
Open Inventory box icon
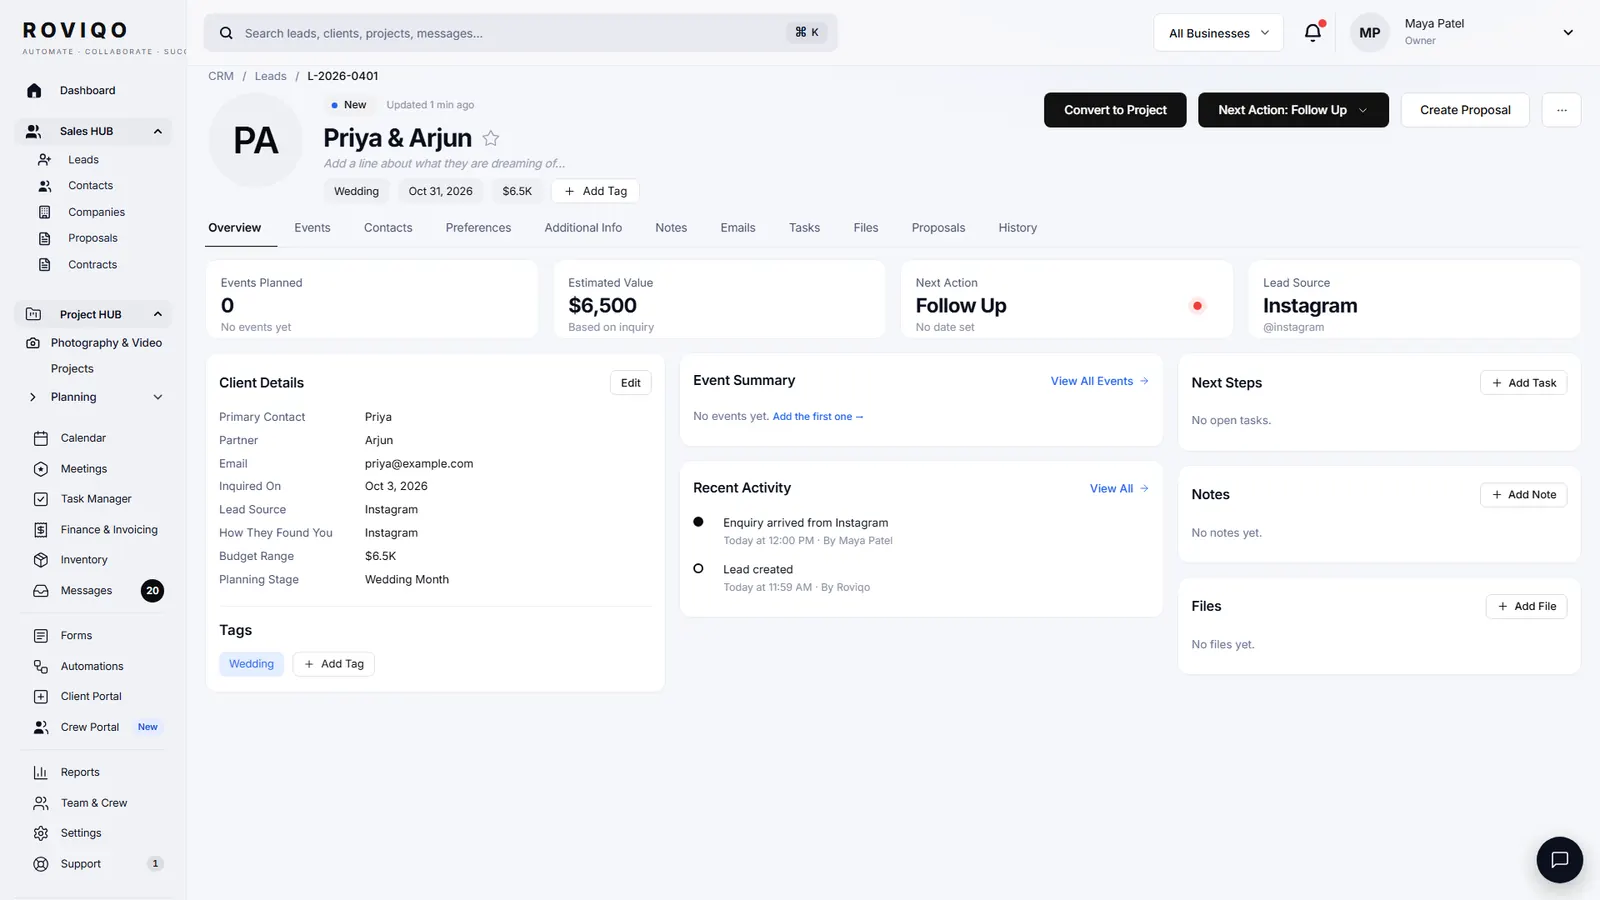[41, 560]
